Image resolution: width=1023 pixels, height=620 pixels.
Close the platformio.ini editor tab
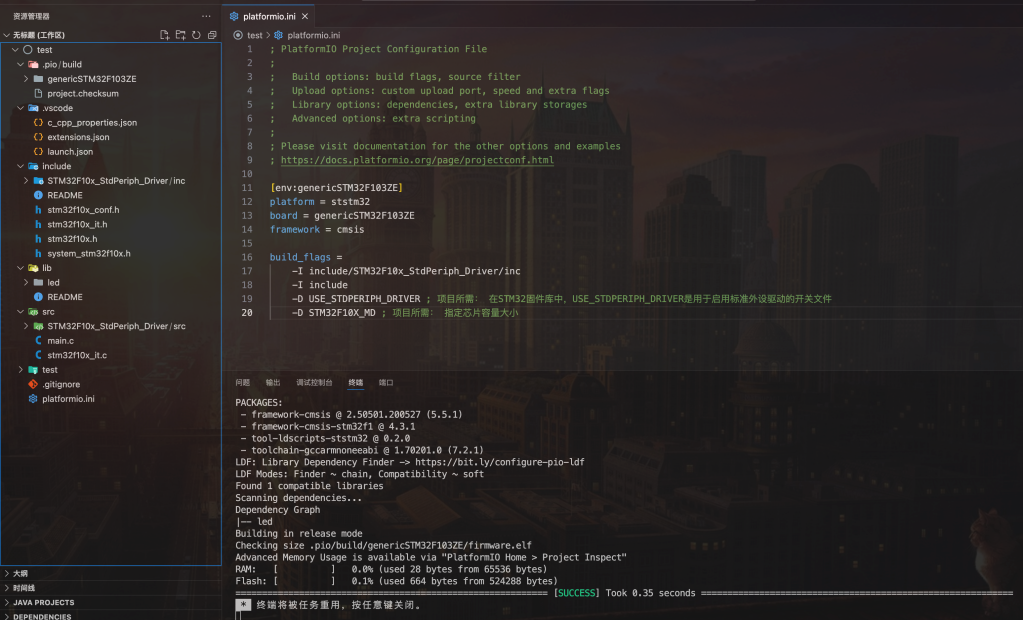point(305,16)
